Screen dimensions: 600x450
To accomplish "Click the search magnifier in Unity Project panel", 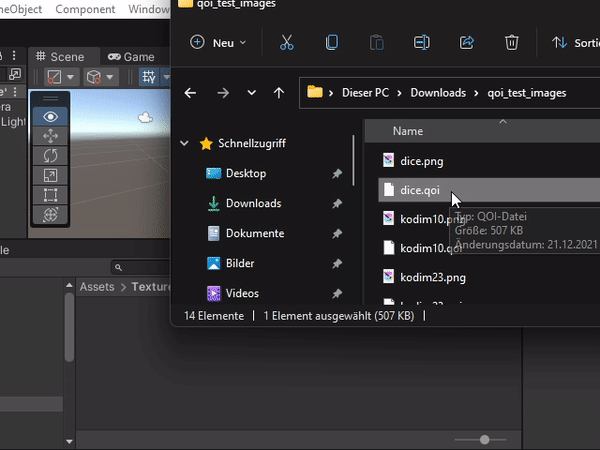I will point(118,267).
